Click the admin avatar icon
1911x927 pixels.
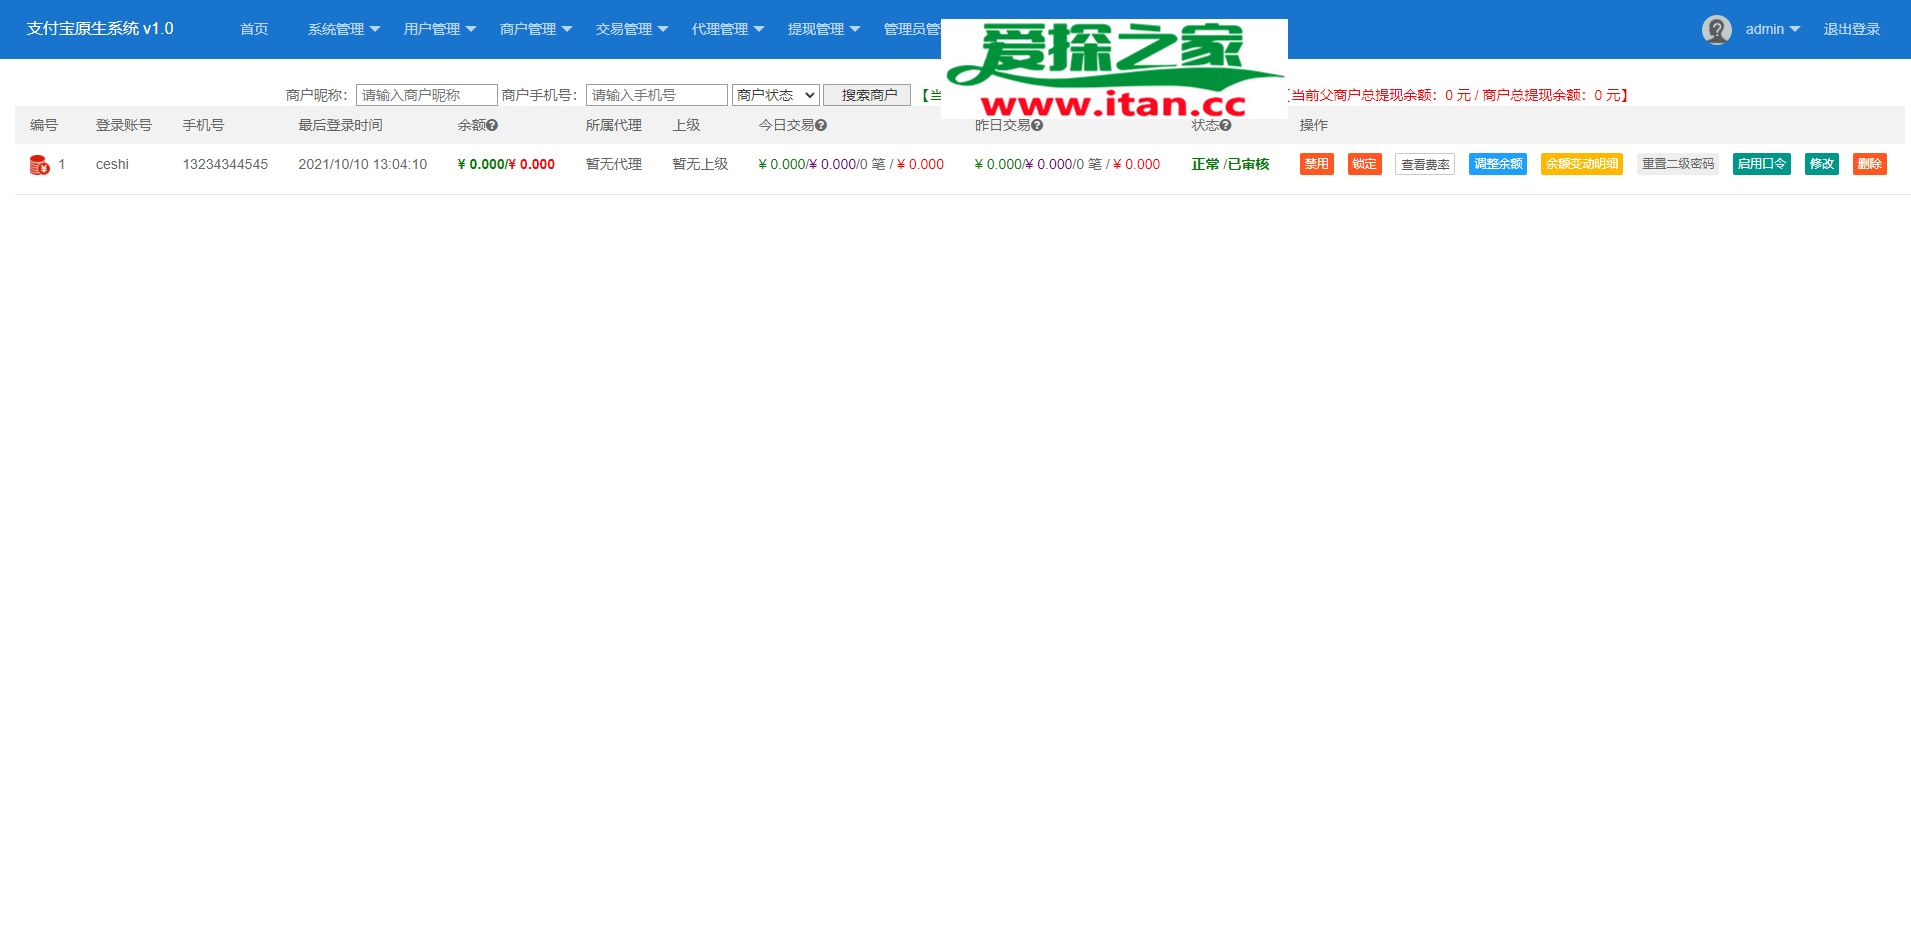[1716, 30]
